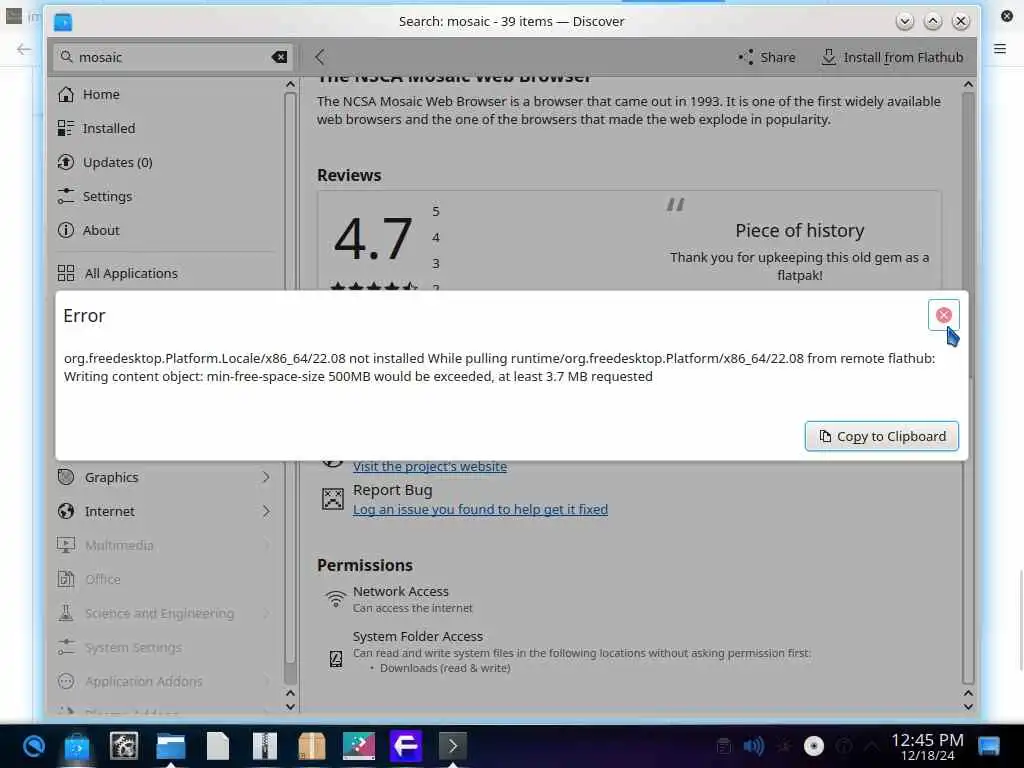Click the purple F app taskbar icon
1024x768 pixels.
(406, 746)
